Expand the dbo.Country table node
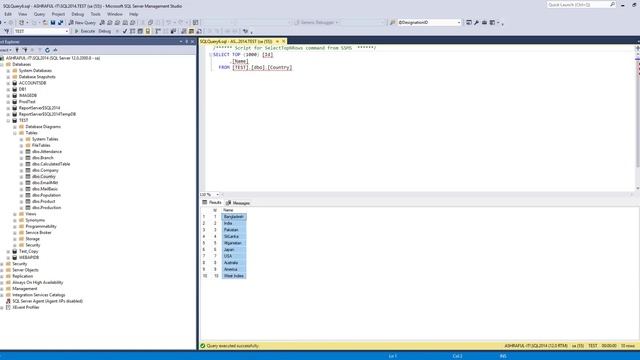Viewport: 640px width, 360px height. [x=21, y=177]
